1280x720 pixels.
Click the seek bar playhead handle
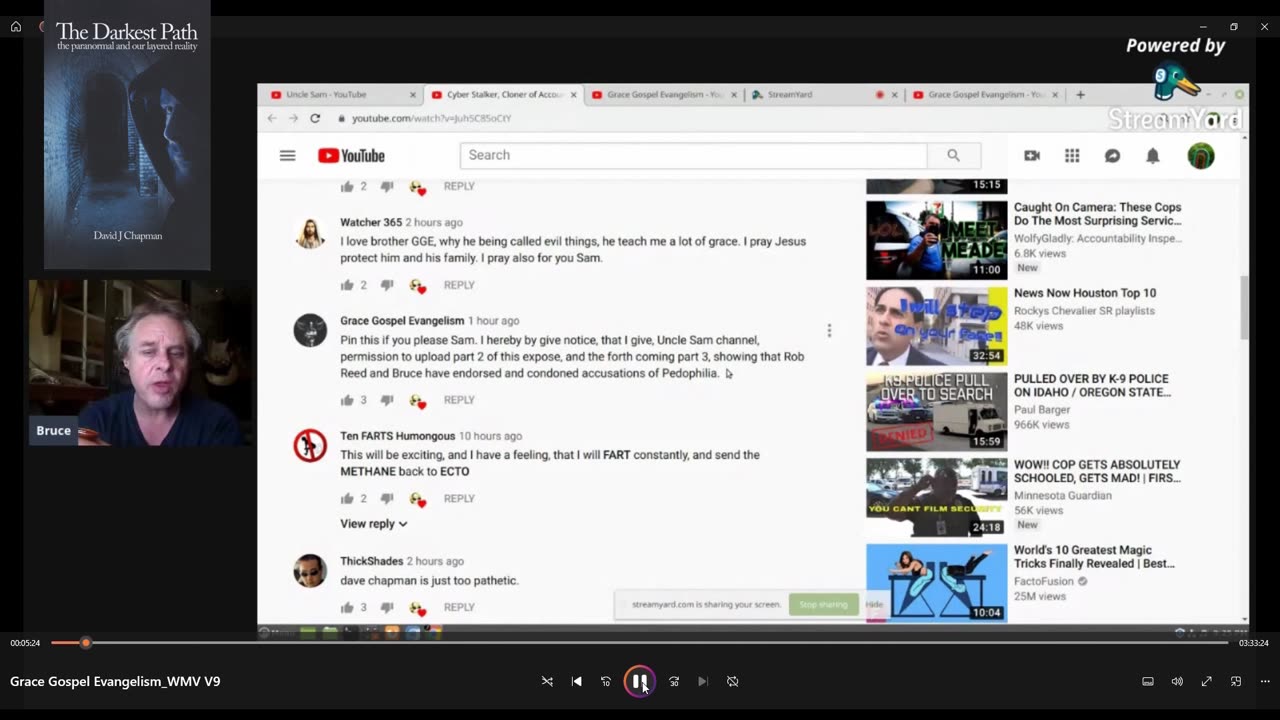point(86,643)
